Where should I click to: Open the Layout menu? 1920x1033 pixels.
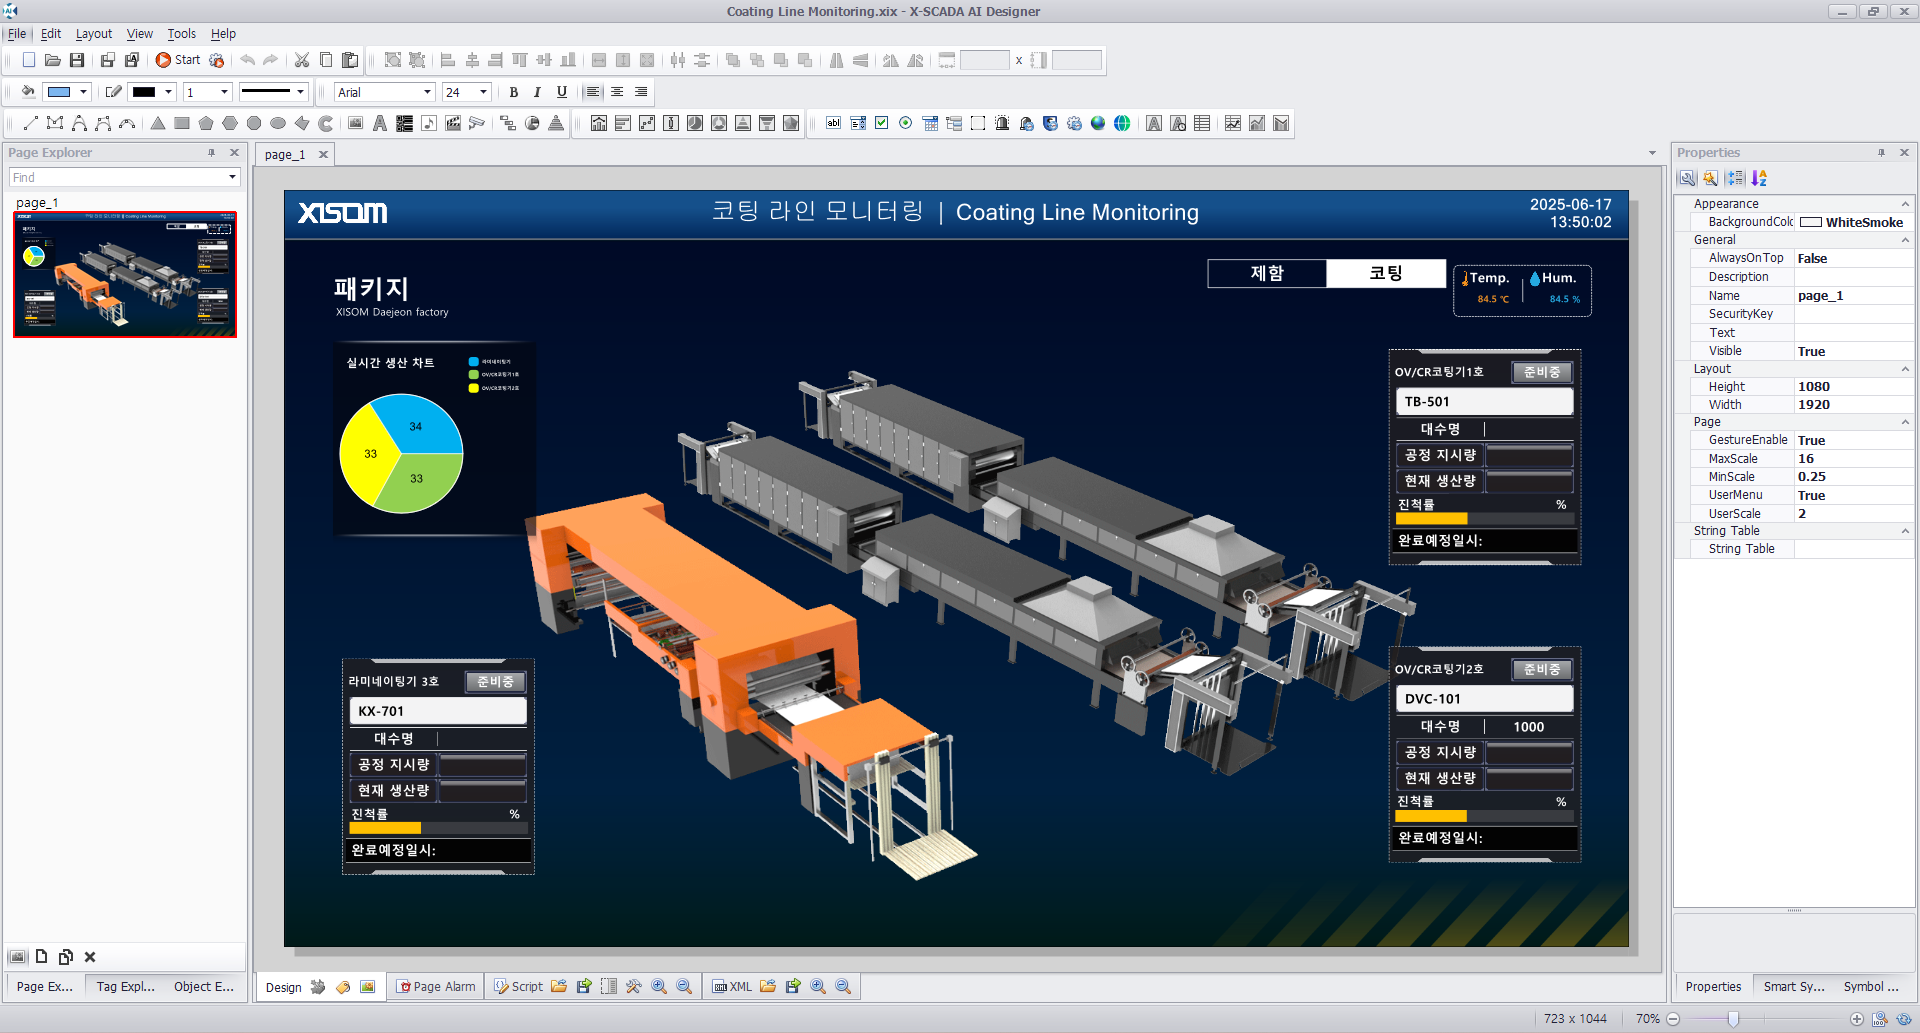point(94,34)
